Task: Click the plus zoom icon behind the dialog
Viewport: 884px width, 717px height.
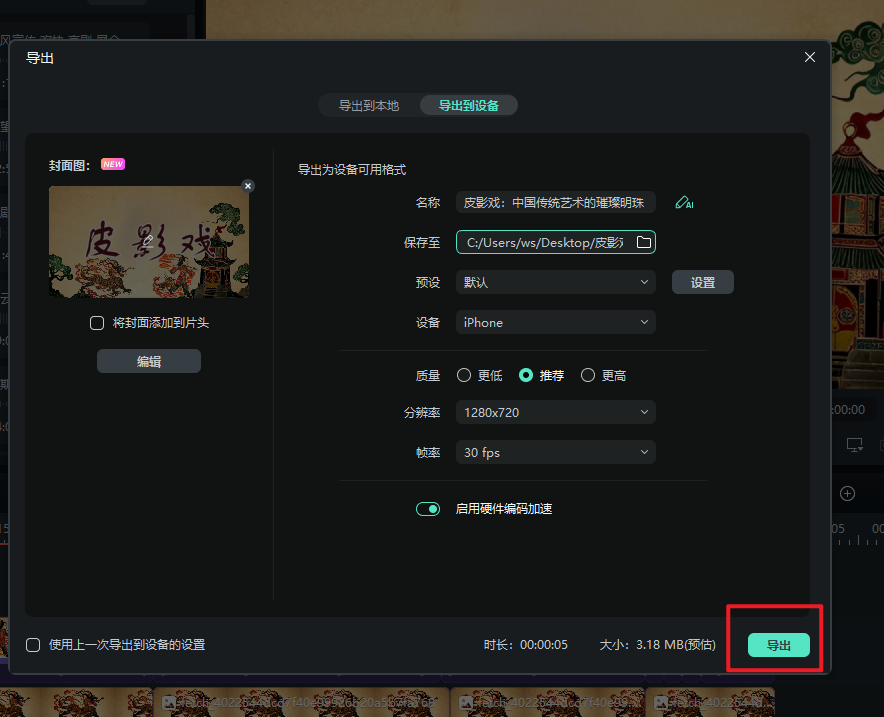Action: pyautogui.click(x=847, y=494)
